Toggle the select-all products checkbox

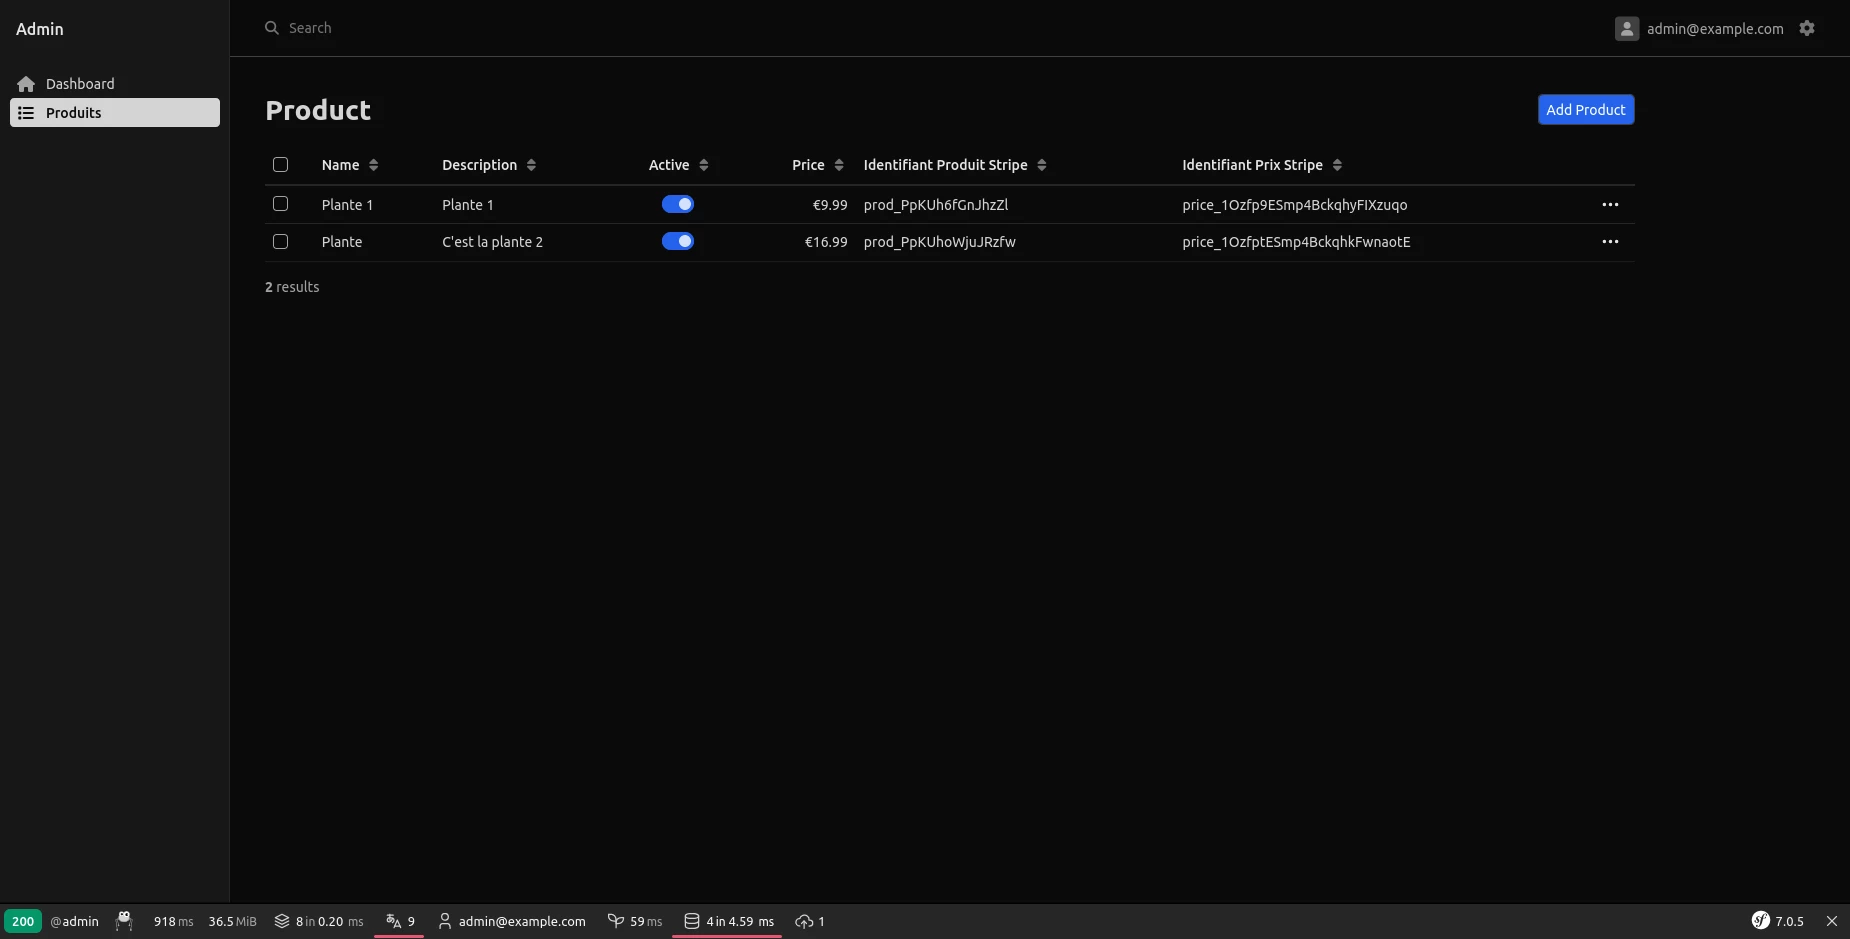coord(280,164)
